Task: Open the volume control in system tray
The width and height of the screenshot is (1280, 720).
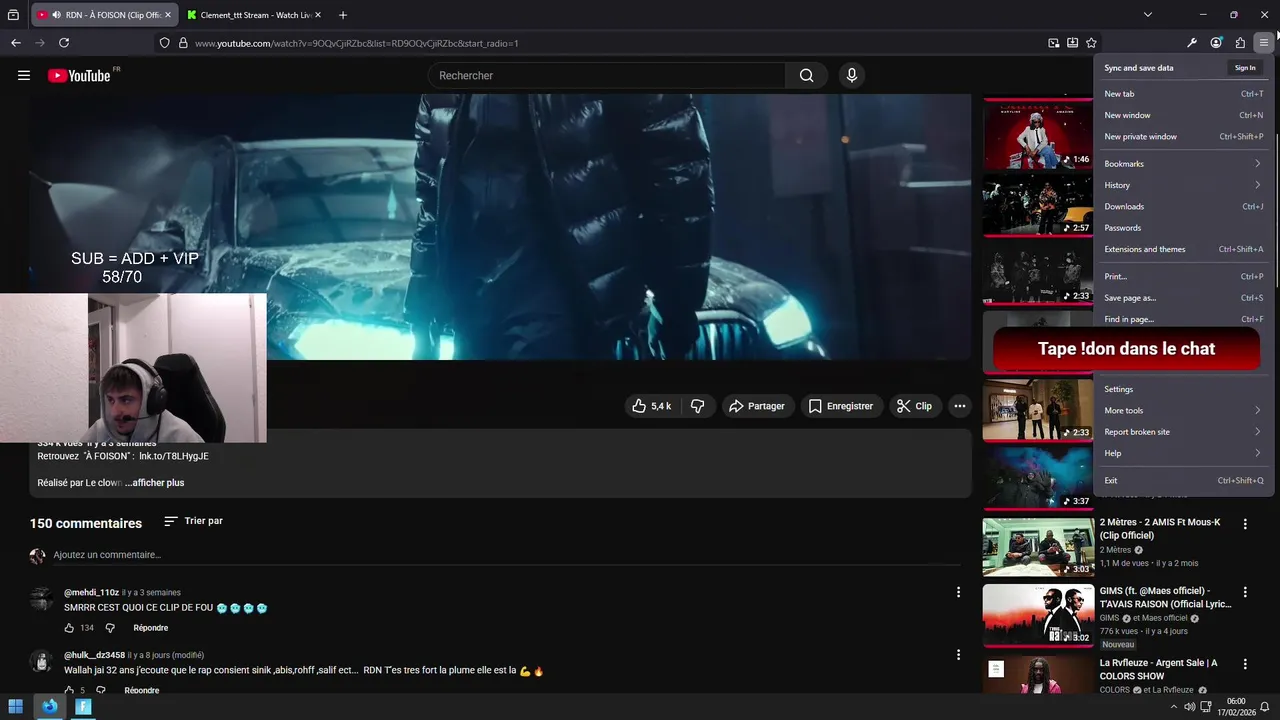Action: (1190, 707)
